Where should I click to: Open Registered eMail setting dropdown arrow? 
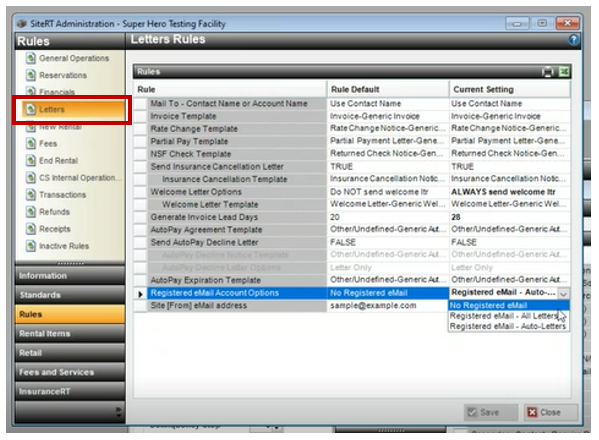pyautogui.click(x=563, y=293)
